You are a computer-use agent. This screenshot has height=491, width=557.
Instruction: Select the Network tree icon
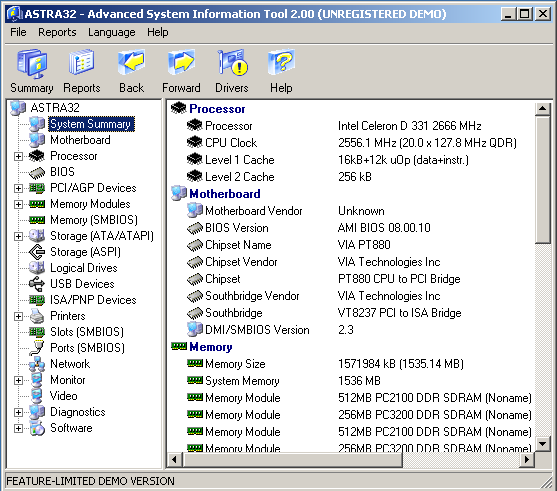[x=37, y=364]
